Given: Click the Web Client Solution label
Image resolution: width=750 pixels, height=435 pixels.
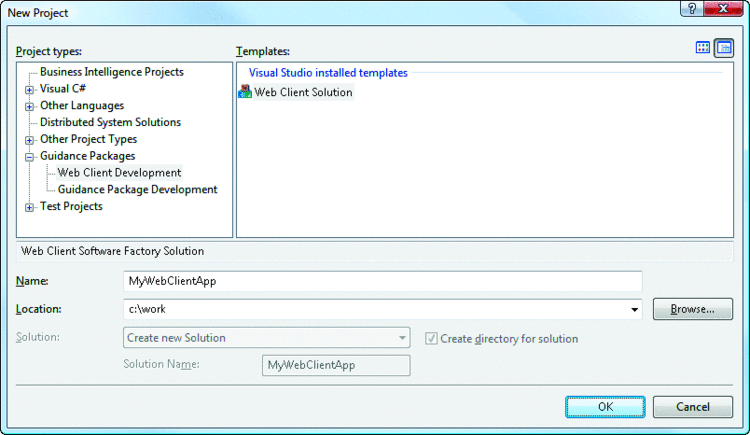Looking at the screenshot, I should pos(303,92).
